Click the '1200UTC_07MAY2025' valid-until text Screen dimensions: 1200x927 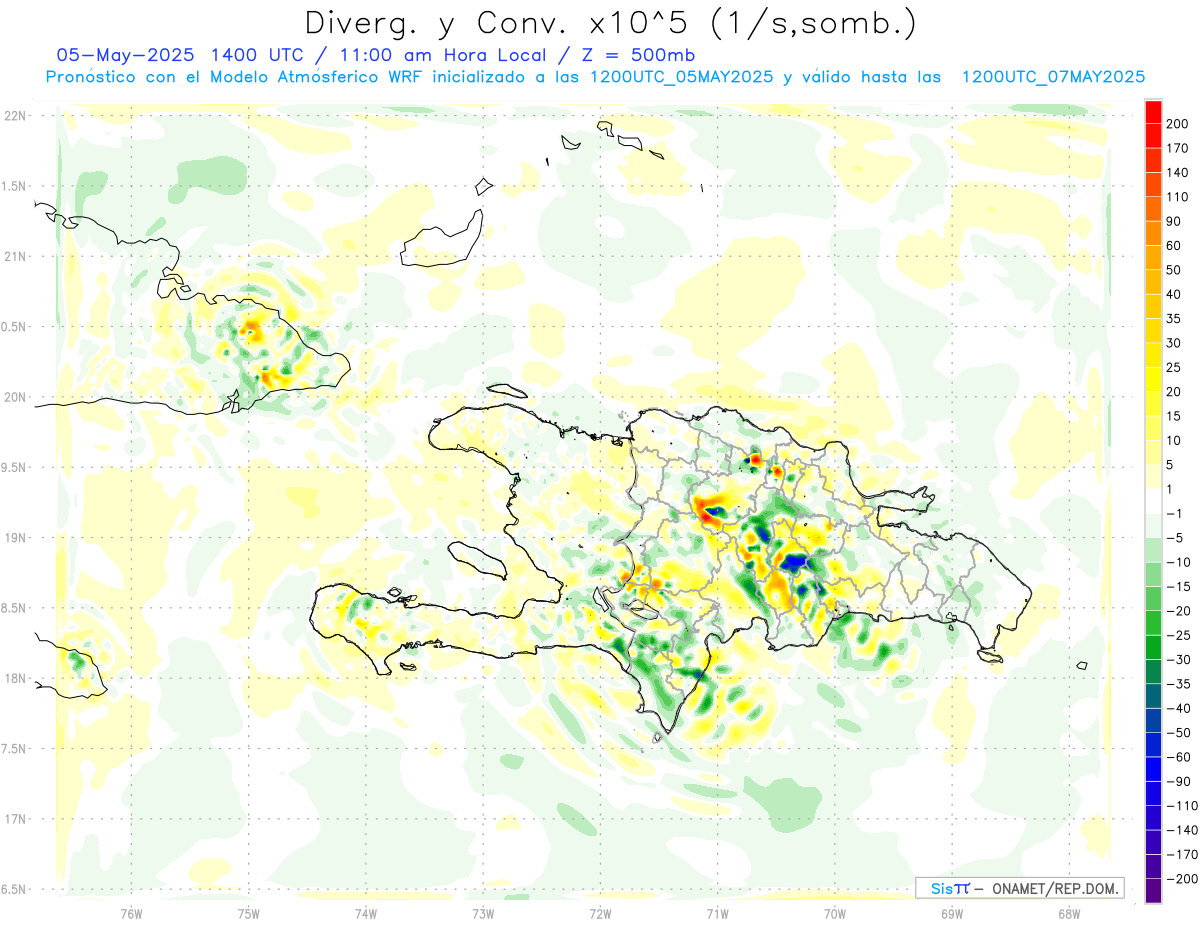(x=1053, y=77)
